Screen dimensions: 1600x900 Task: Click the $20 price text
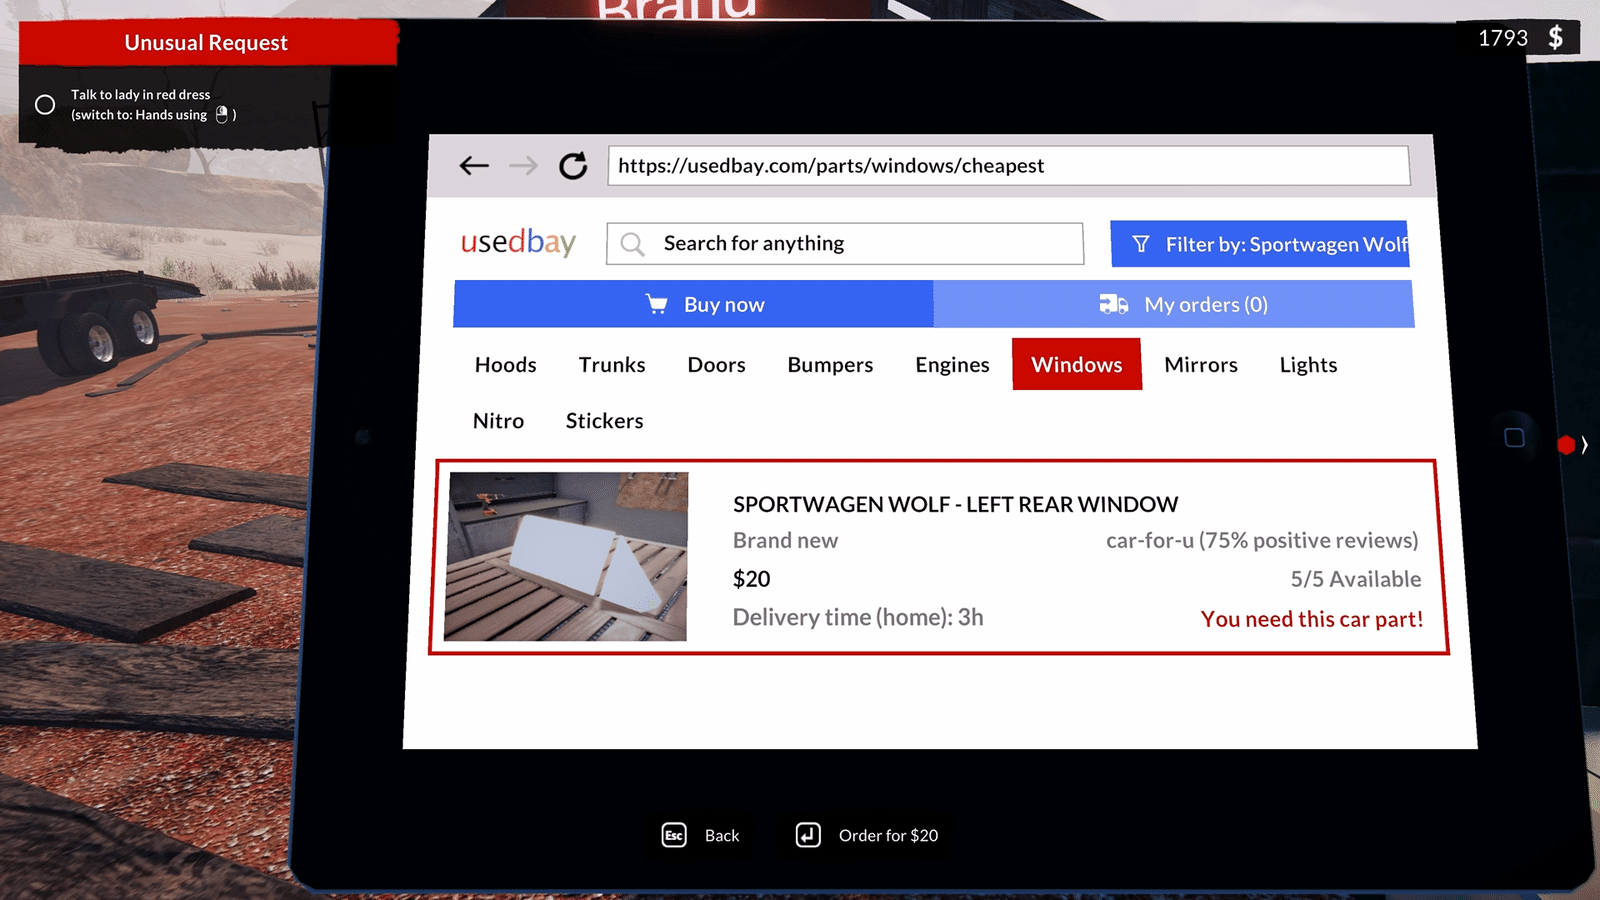[x=752, y=579]
